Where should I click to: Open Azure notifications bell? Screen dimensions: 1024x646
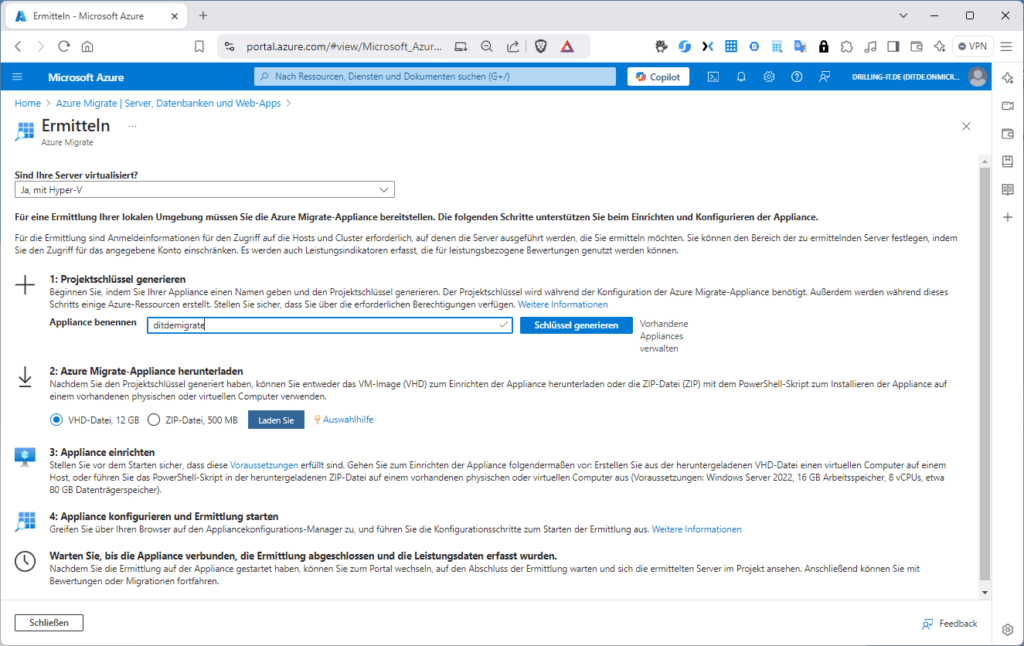click(x=741, y=77)
